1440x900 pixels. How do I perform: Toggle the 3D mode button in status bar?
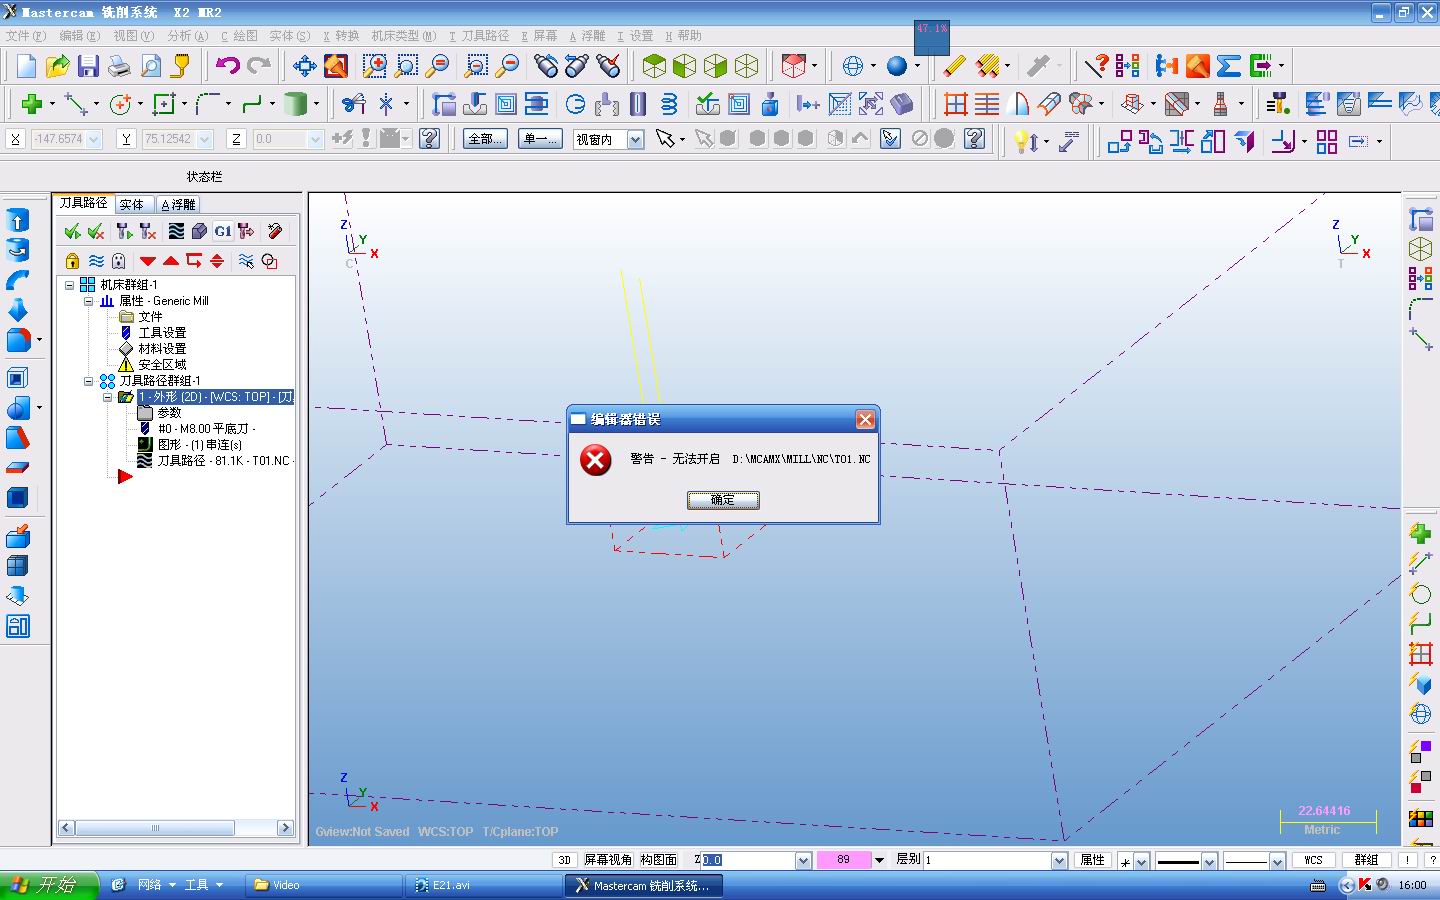coord(565,860)
